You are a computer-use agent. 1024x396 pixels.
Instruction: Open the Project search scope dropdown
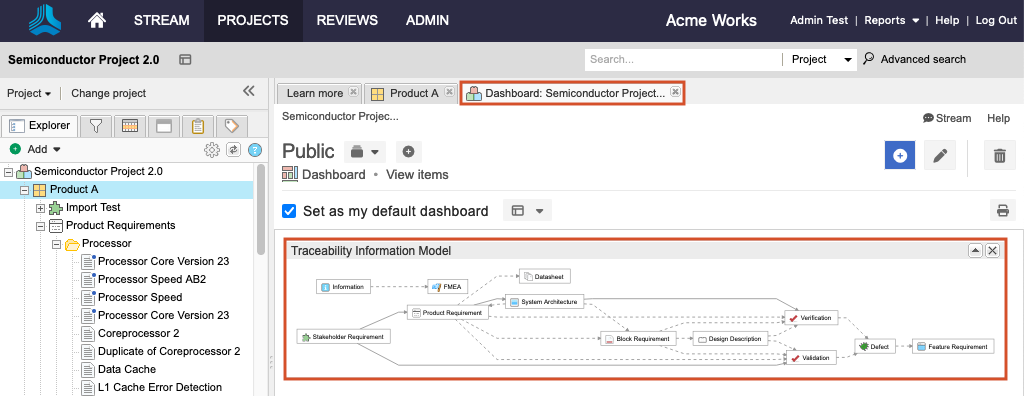[822, 59]
